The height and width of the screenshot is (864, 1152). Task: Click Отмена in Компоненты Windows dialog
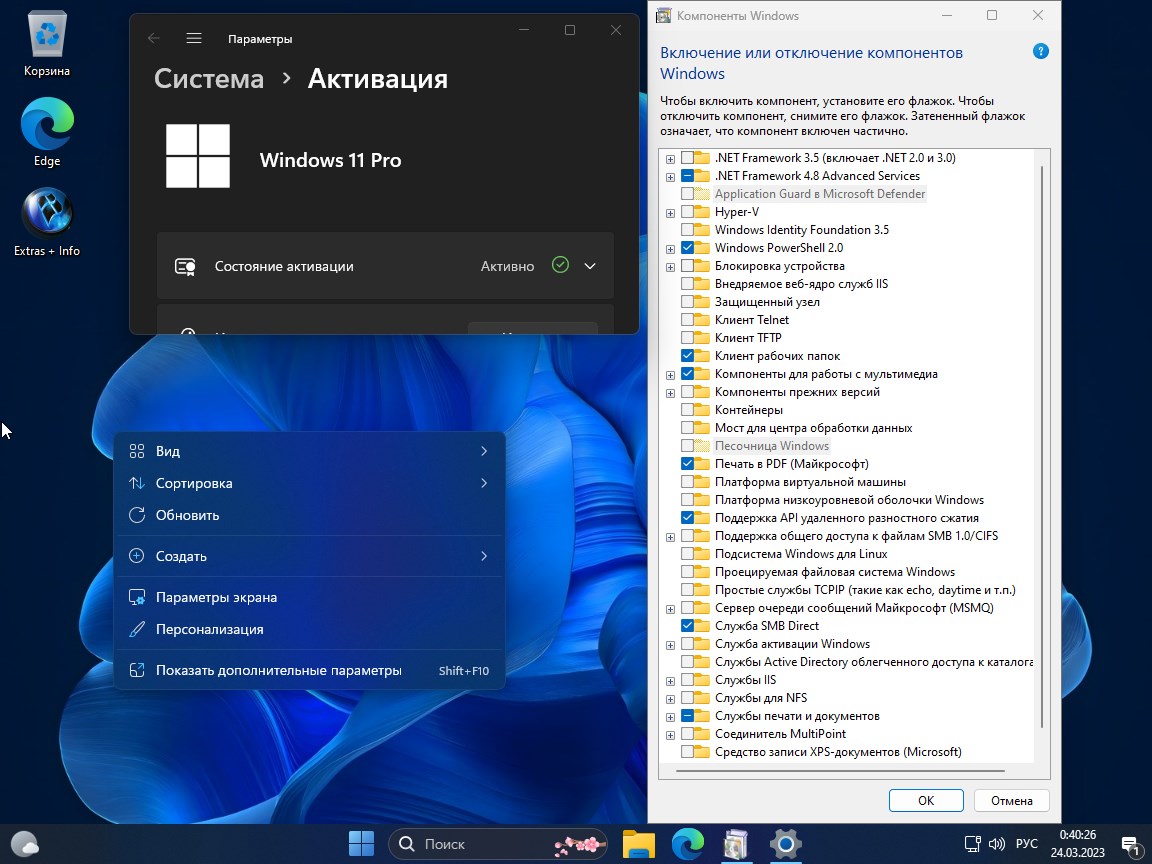[x=1011, y=800]
